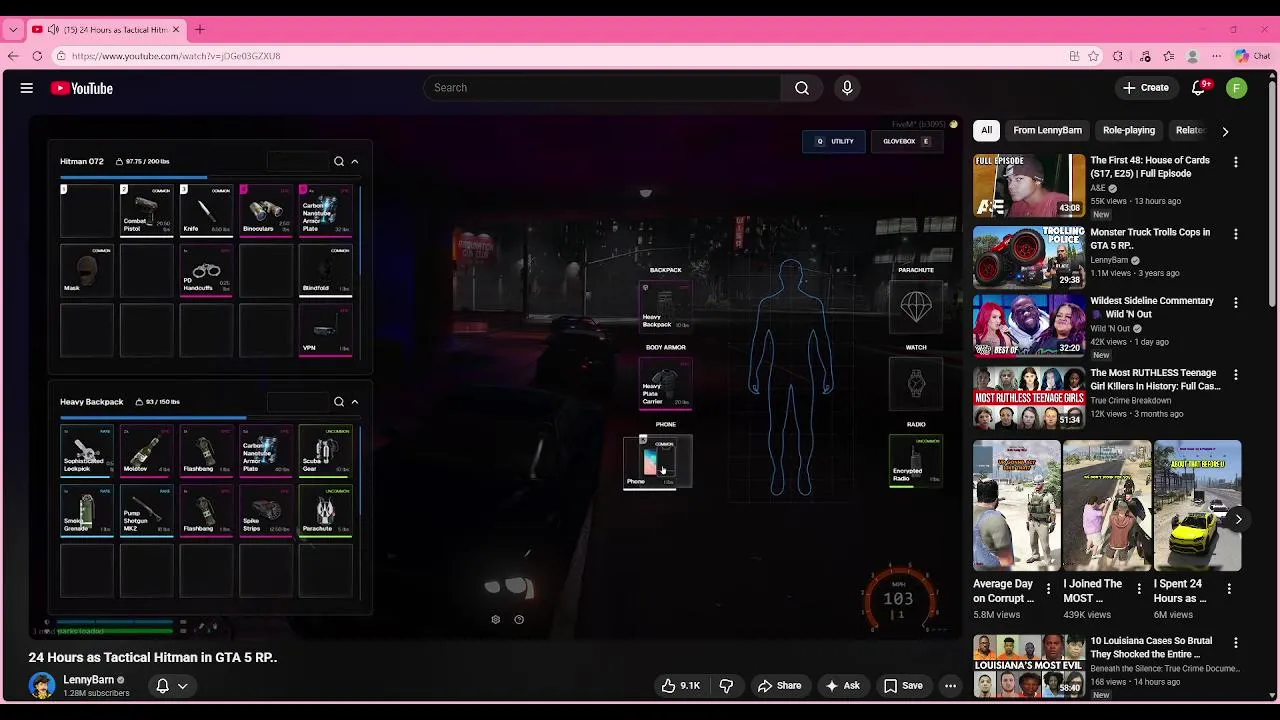Open First 48 House of Cards thumbnail
Image resolution: width=1280 pixels, height=720 pixels.
1029,185
